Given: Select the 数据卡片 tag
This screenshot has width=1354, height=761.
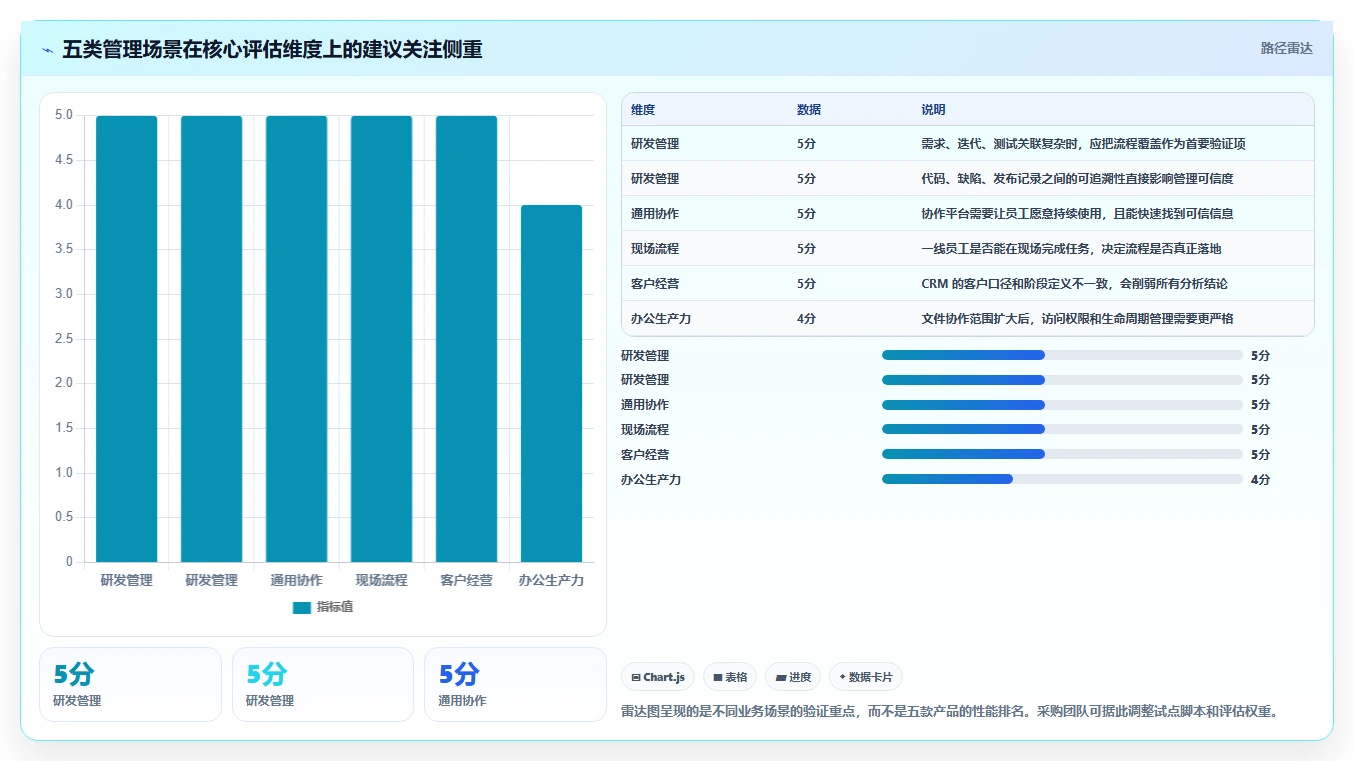Looking at the screenshot, I should [x=866, y=677].
